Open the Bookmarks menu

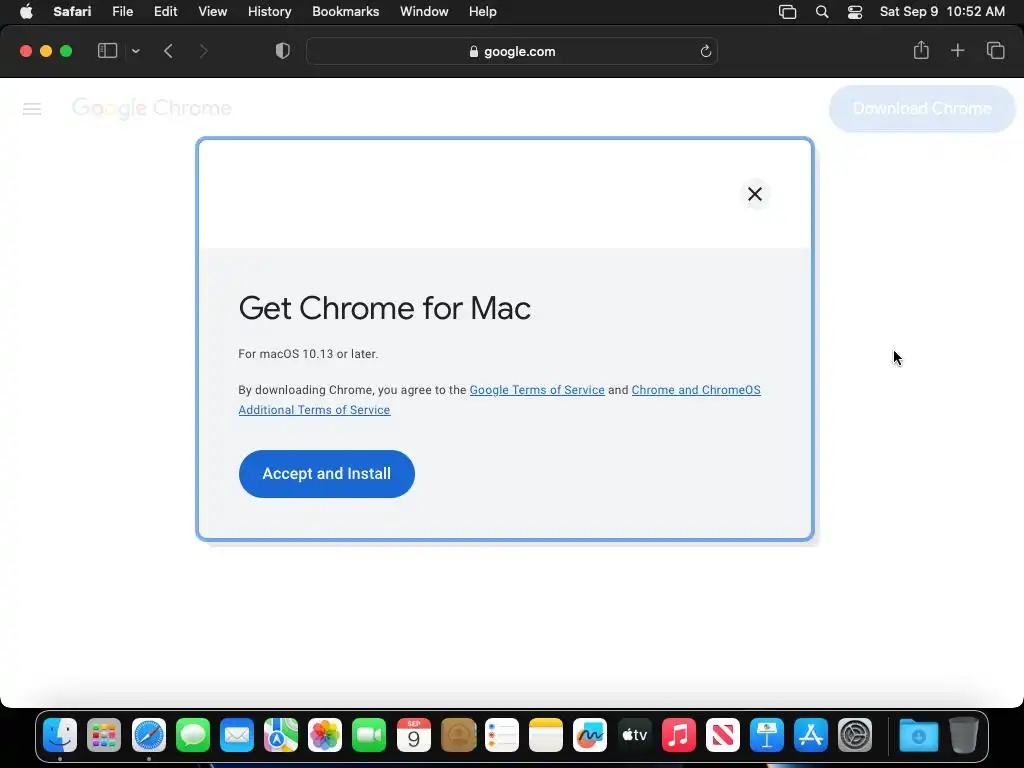pyautogui.click(x=345, y=12)
